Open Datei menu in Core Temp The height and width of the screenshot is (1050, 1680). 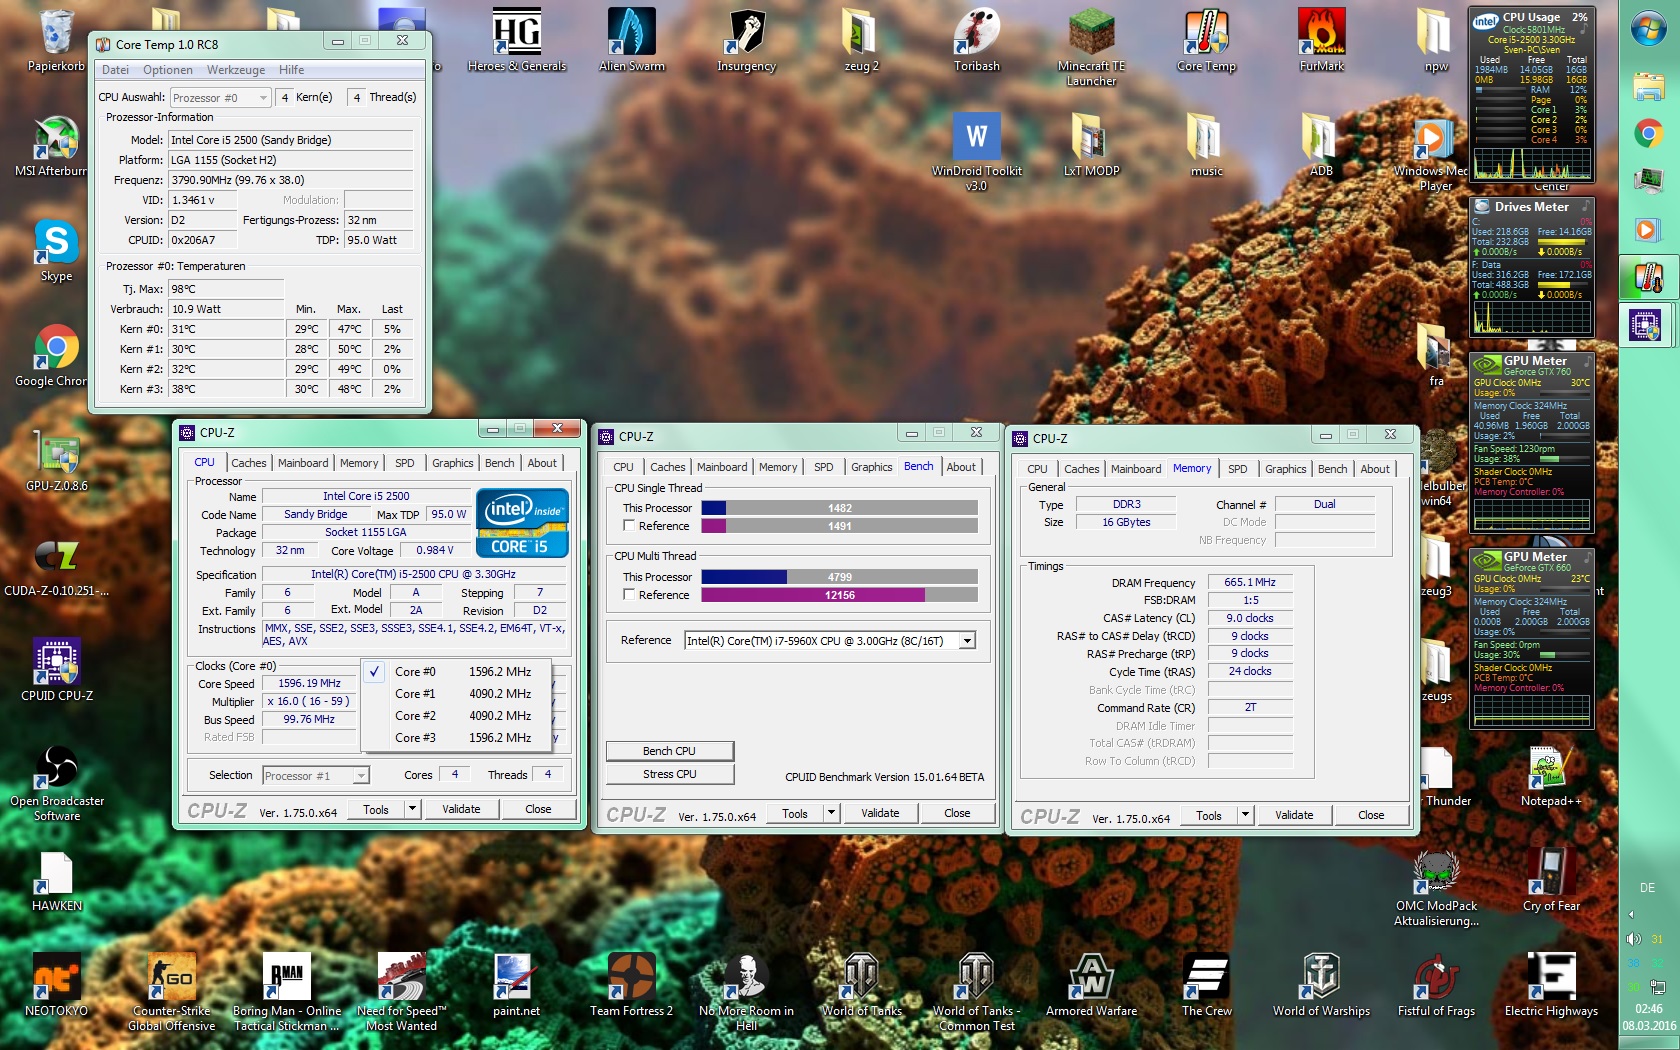click(x=115, y=70)
